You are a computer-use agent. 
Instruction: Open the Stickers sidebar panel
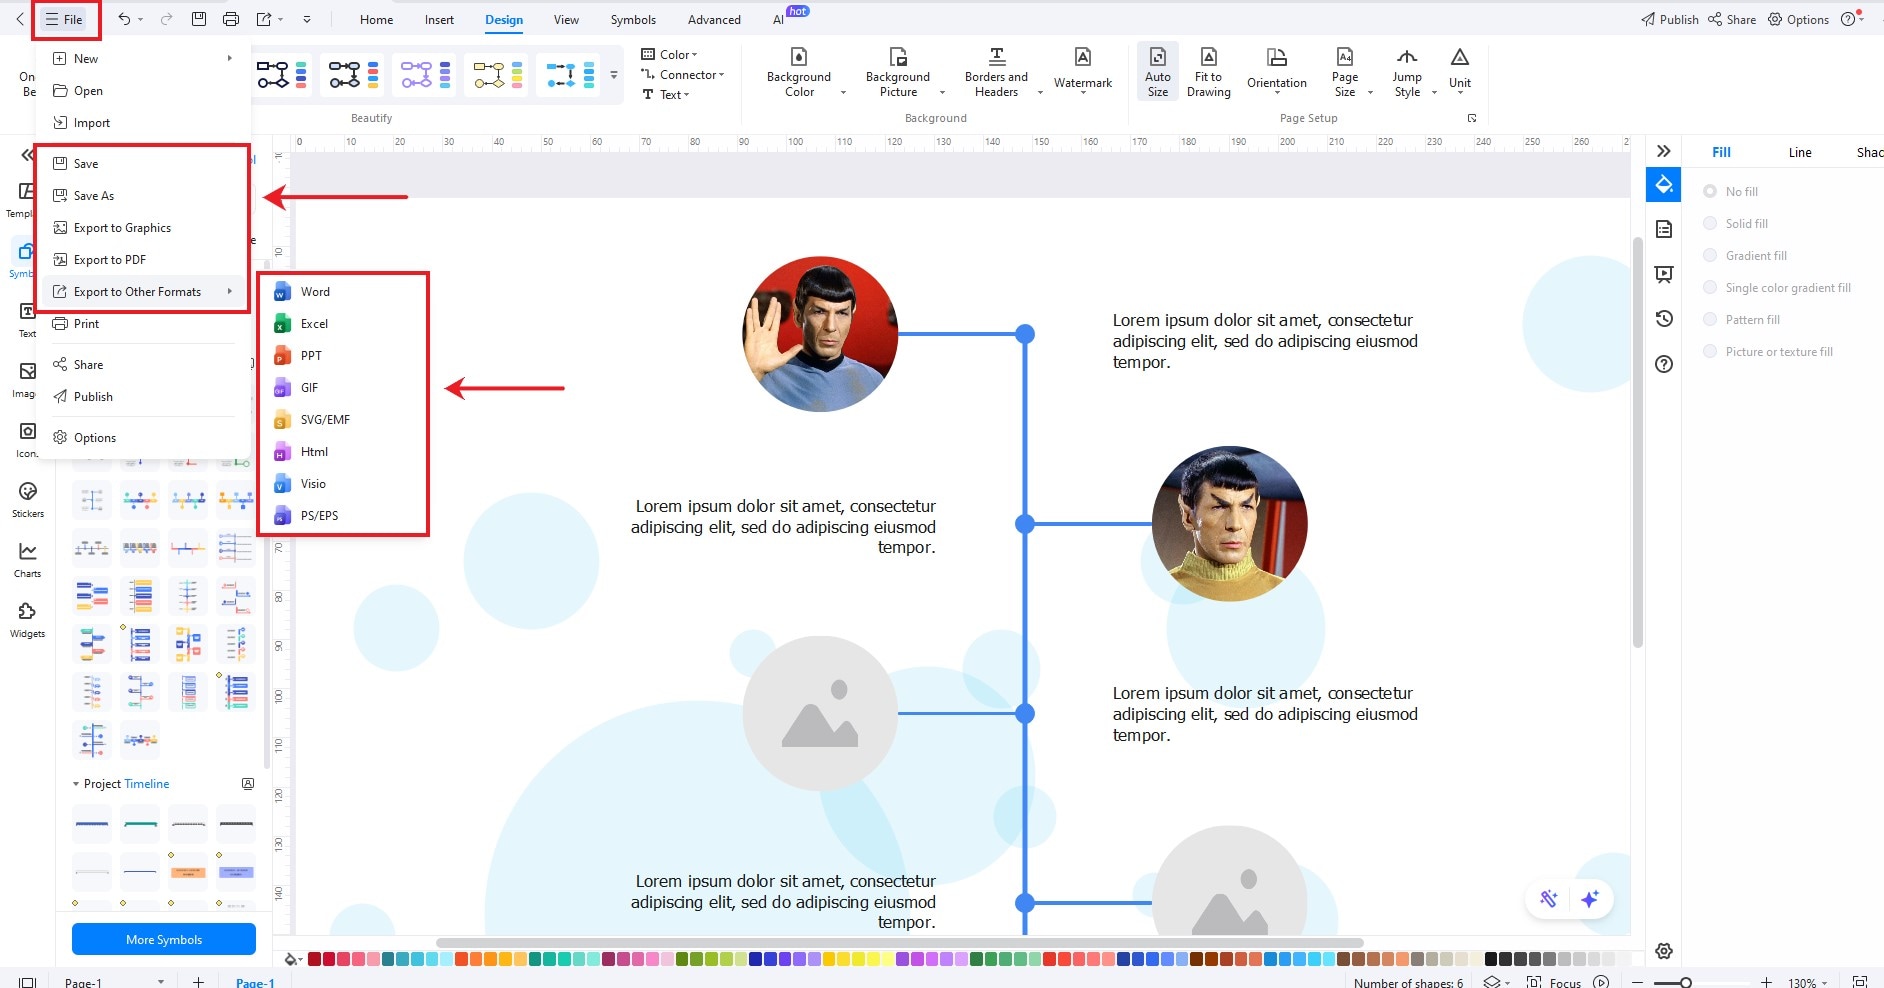(28, 499)
